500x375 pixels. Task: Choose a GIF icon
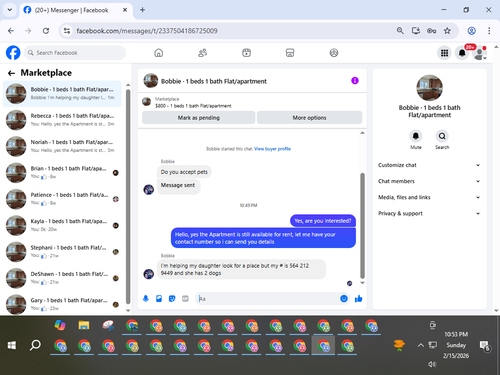[185, 299]
